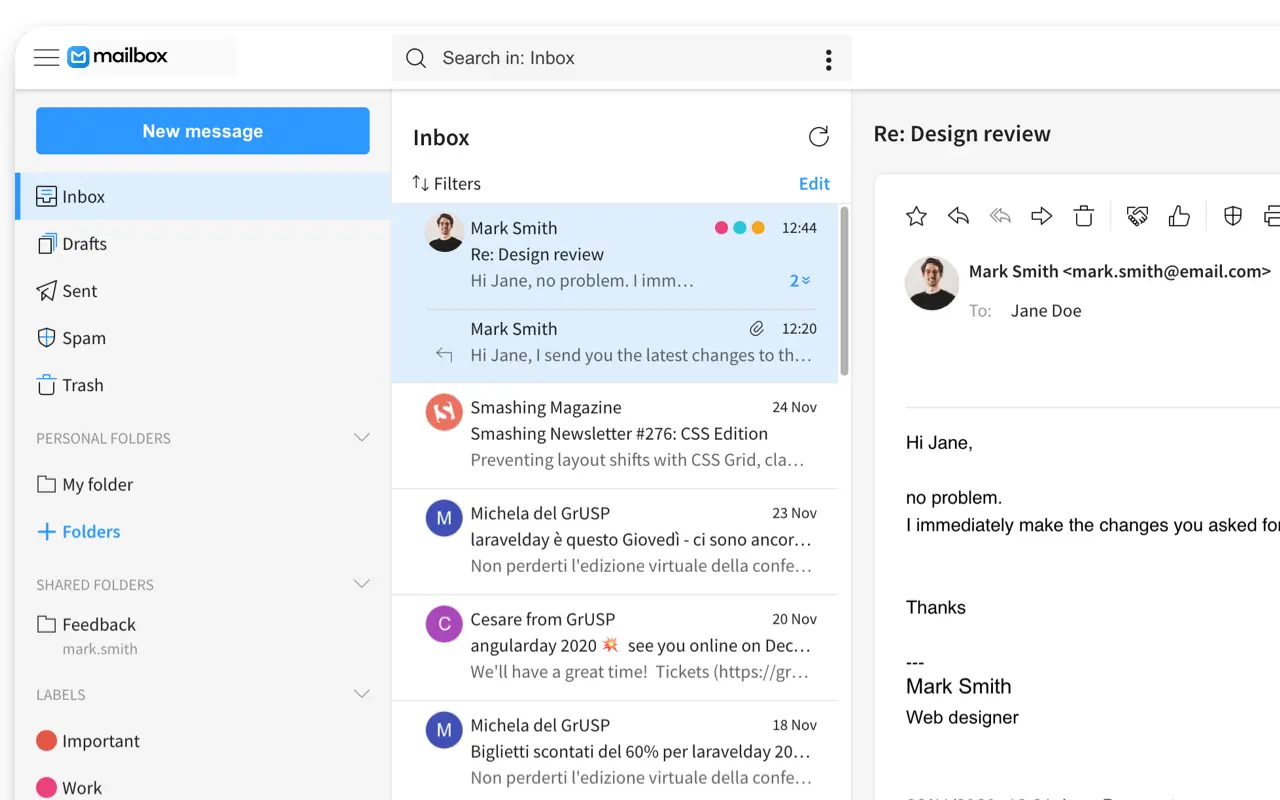Collapse the Personal Folders section
Screen dimensions: 1280x800
pyautogui.click(x=362, y=438)
